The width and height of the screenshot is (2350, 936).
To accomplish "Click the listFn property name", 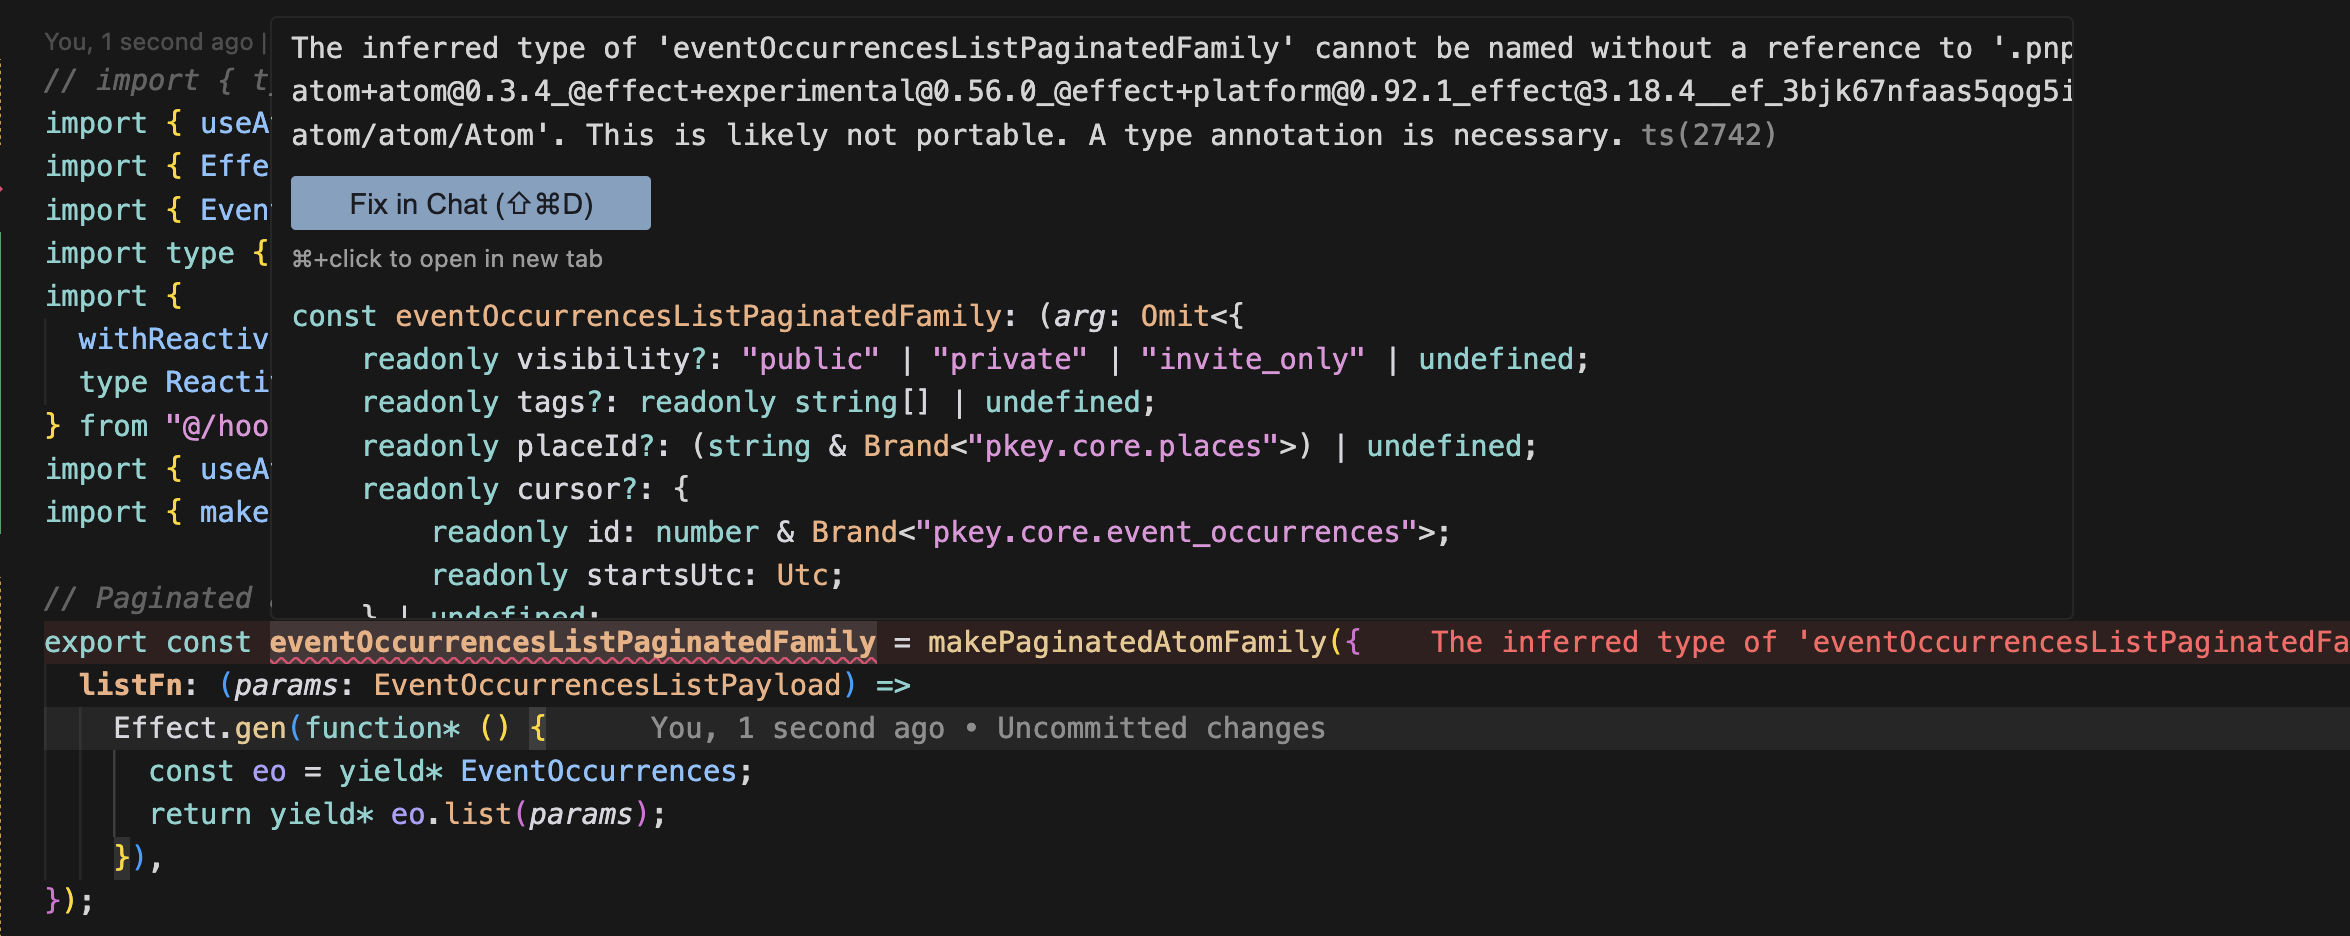I will click(130, 685).
